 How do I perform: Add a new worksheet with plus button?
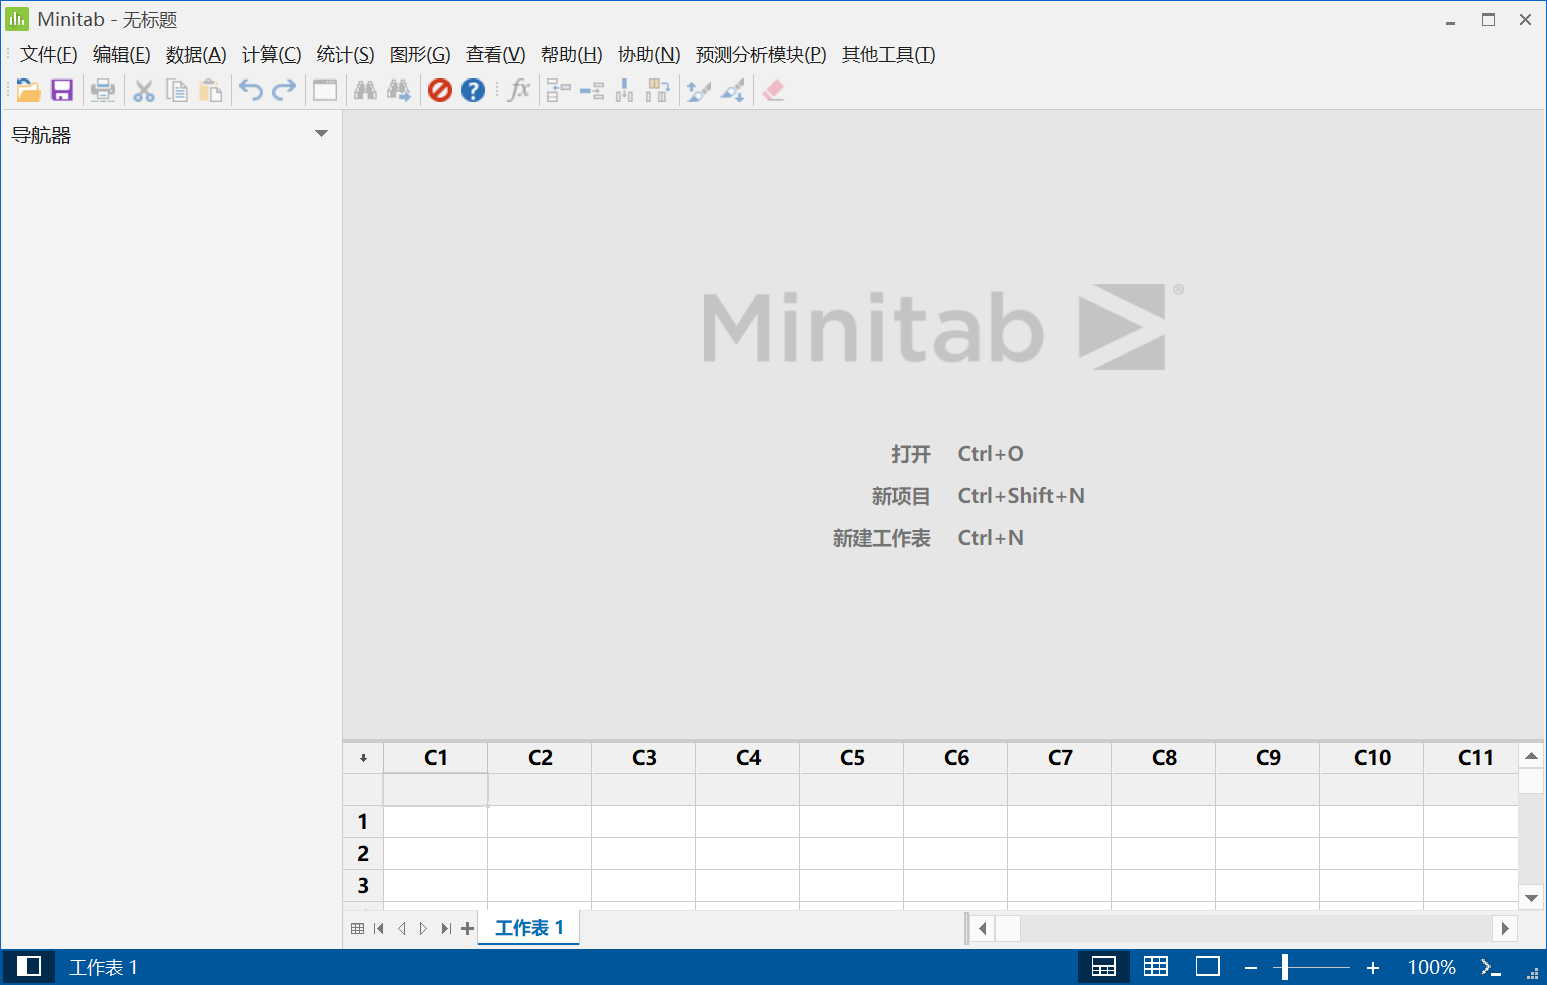pos(467,928)
